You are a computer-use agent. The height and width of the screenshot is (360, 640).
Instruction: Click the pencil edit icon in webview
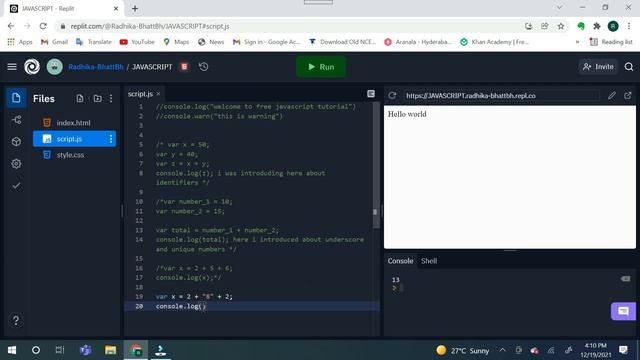pos(611,96)
